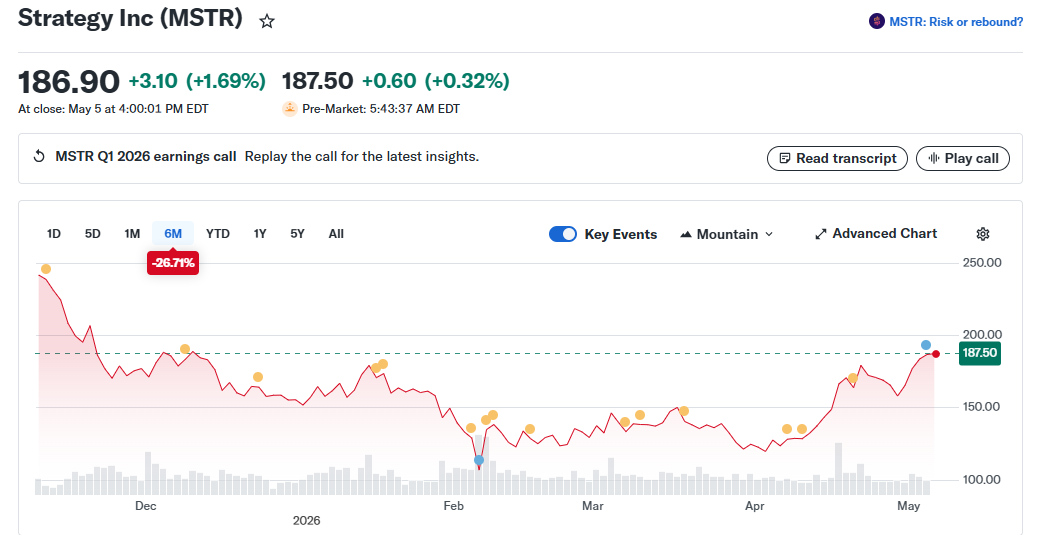Click the 2026 year label below the chart
This screenshot has height=535, width=1037.
pyautogui.click(x=307, y=520)
